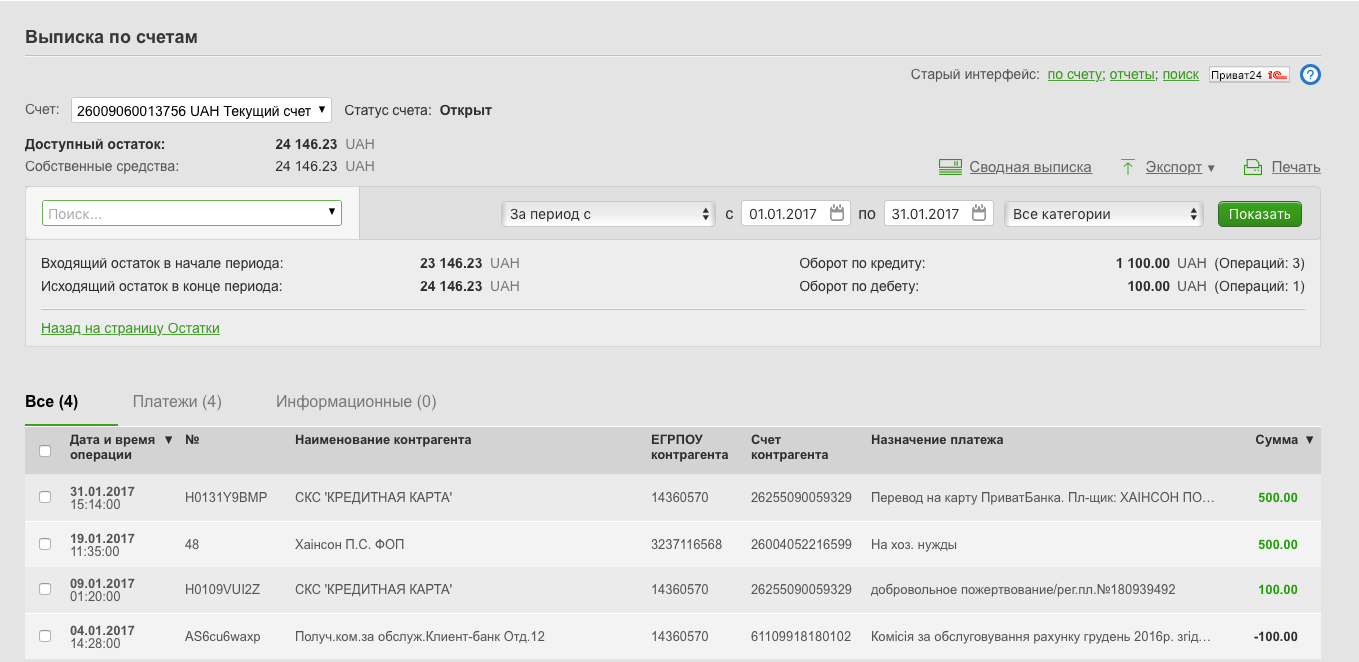Expand the Все категории dropdown
The width and height of the screenshot is (1359, 662).
(1104, 214)
